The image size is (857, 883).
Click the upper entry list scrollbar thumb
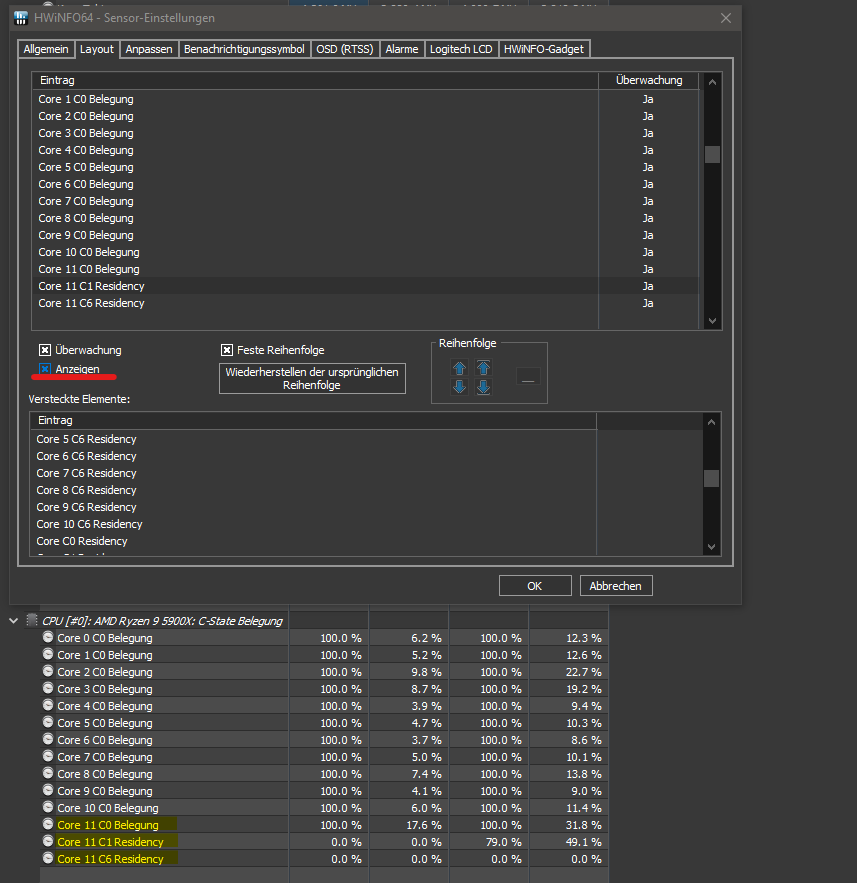click(712, 154)
